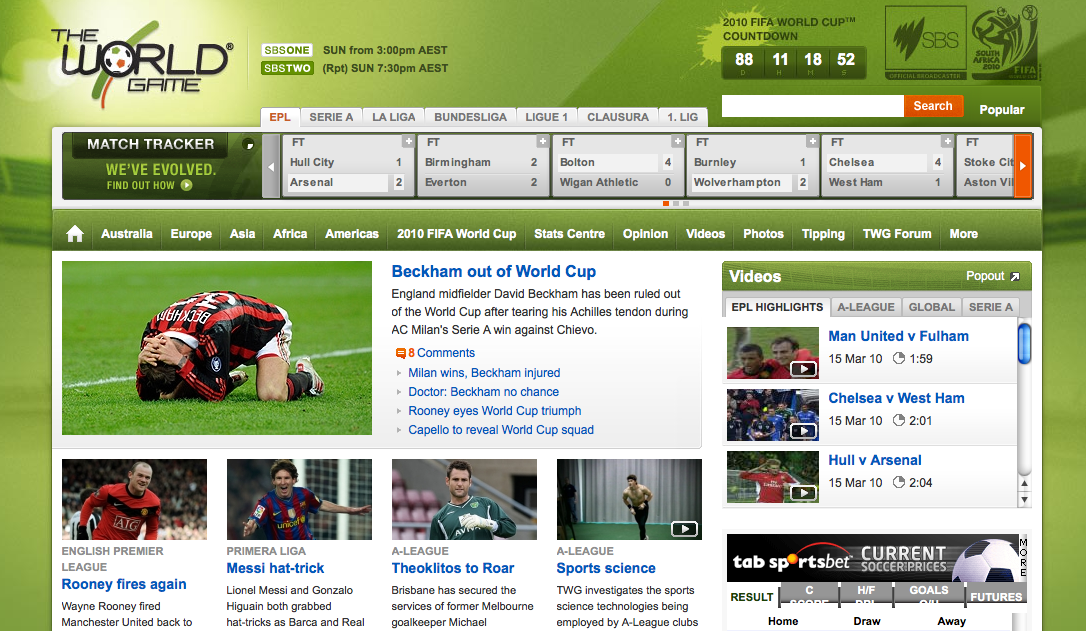Switch to GLOBAL video tab

click(x=932, y=307)
